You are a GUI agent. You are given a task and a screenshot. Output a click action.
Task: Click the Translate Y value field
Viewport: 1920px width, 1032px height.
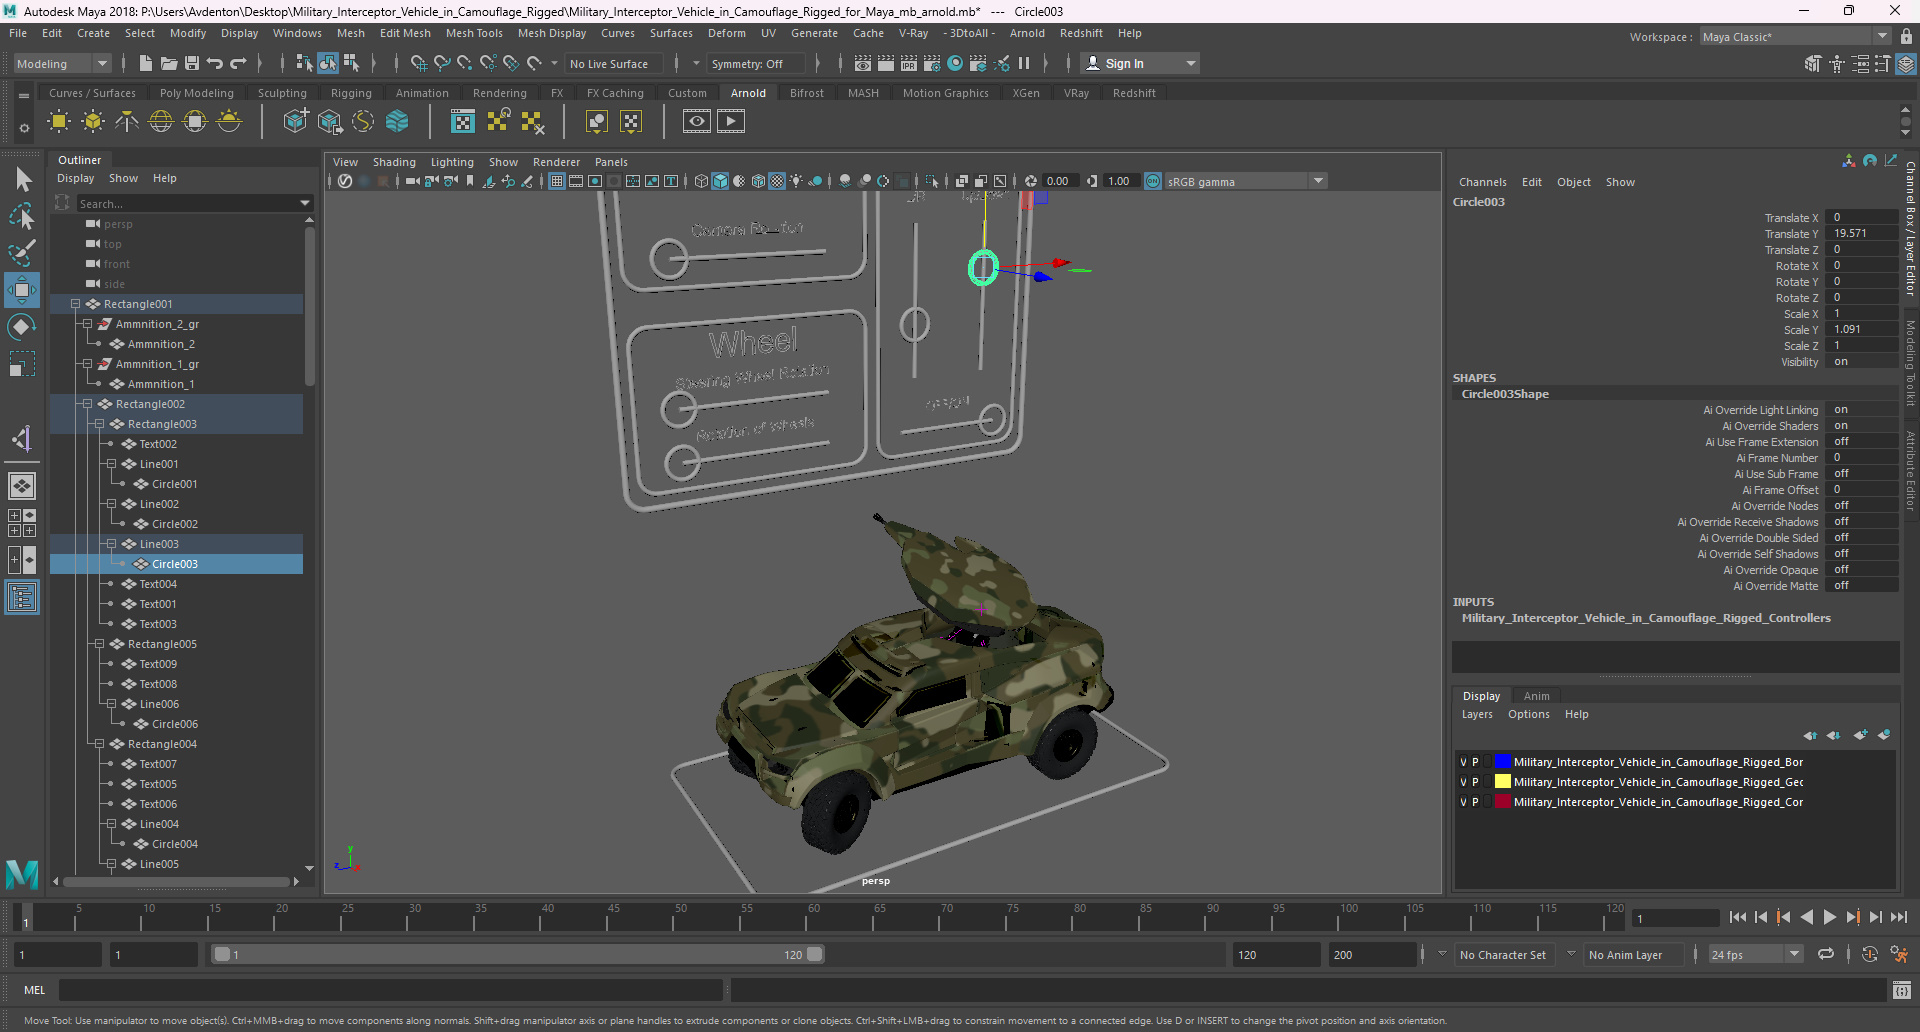(x=1861, y=233)
